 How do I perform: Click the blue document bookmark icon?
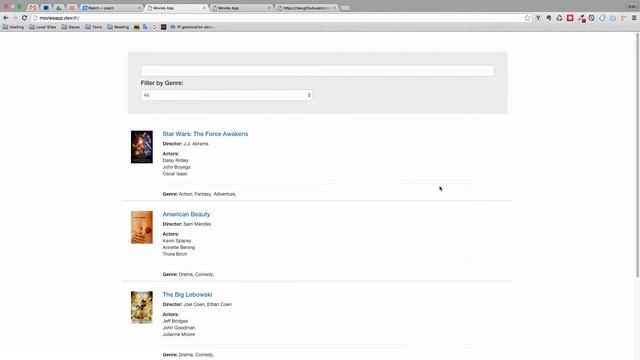point(145,27)
